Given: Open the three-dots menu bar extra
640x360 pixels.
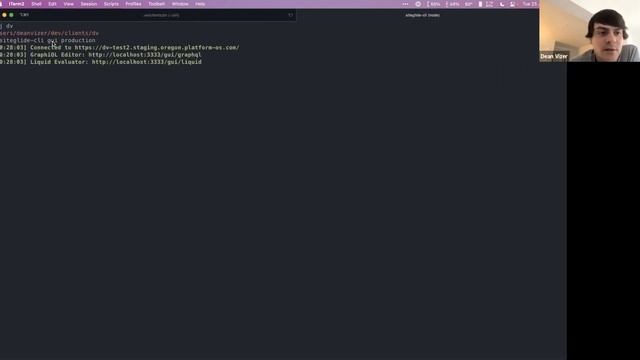Looking at the screenshot, I should 405,4.
